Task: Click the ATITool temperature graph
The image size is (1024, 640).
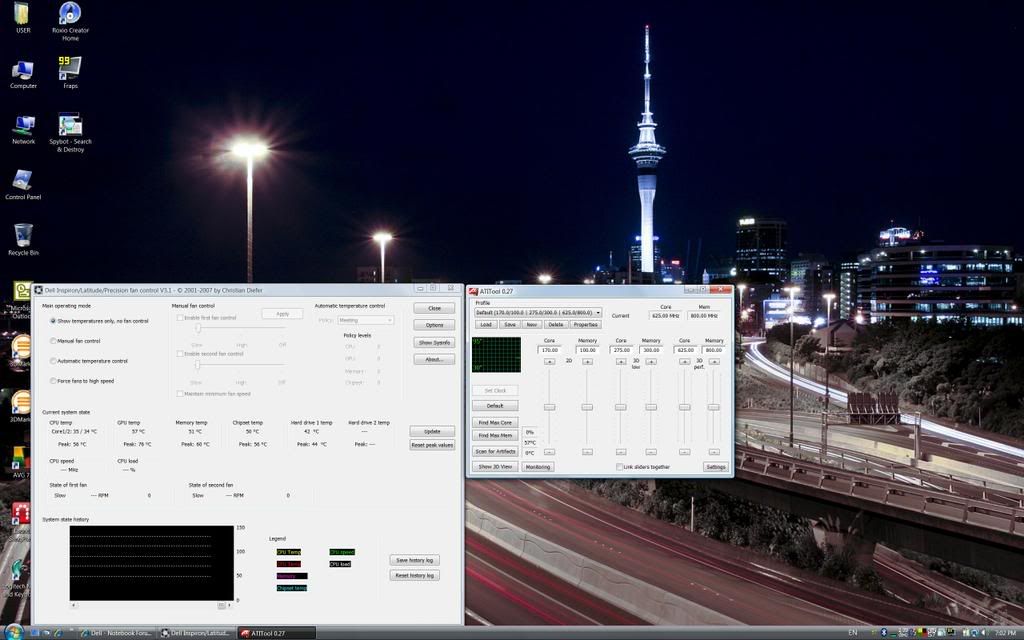Action: point(496,355)
